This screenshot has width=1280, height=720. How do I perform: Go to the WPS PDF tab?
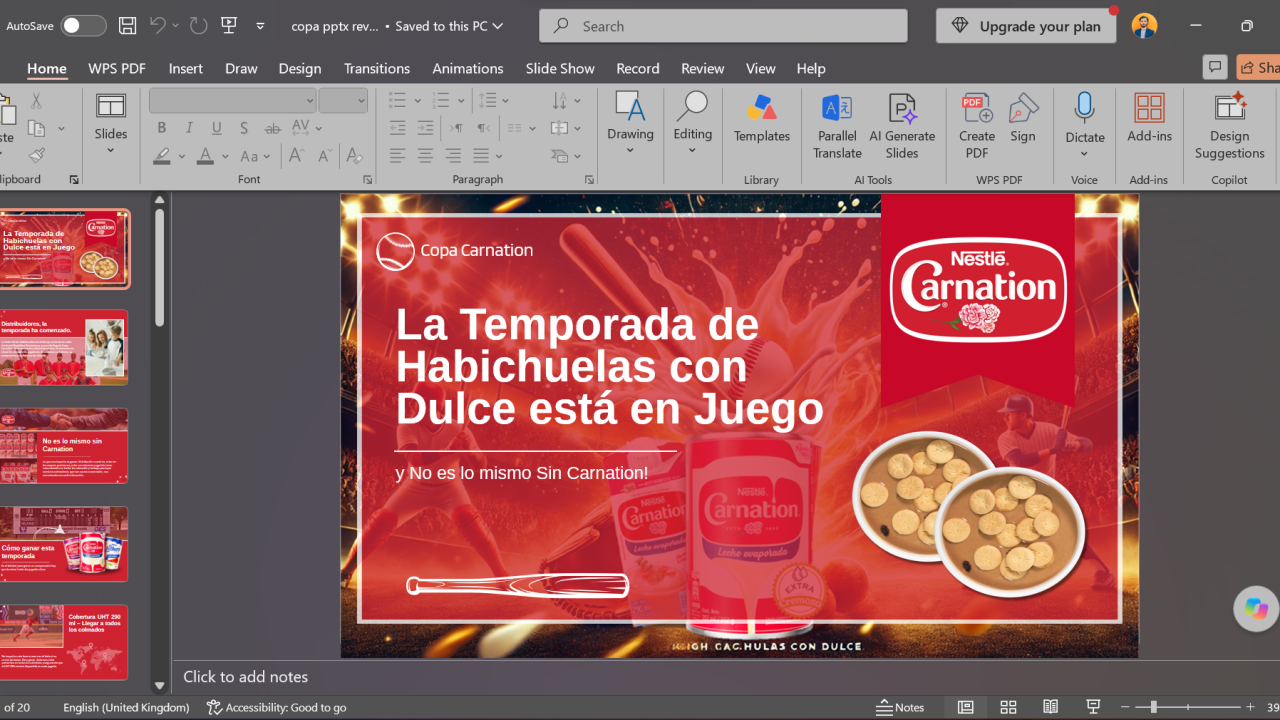pyautogui.click(x=117, y=68)
